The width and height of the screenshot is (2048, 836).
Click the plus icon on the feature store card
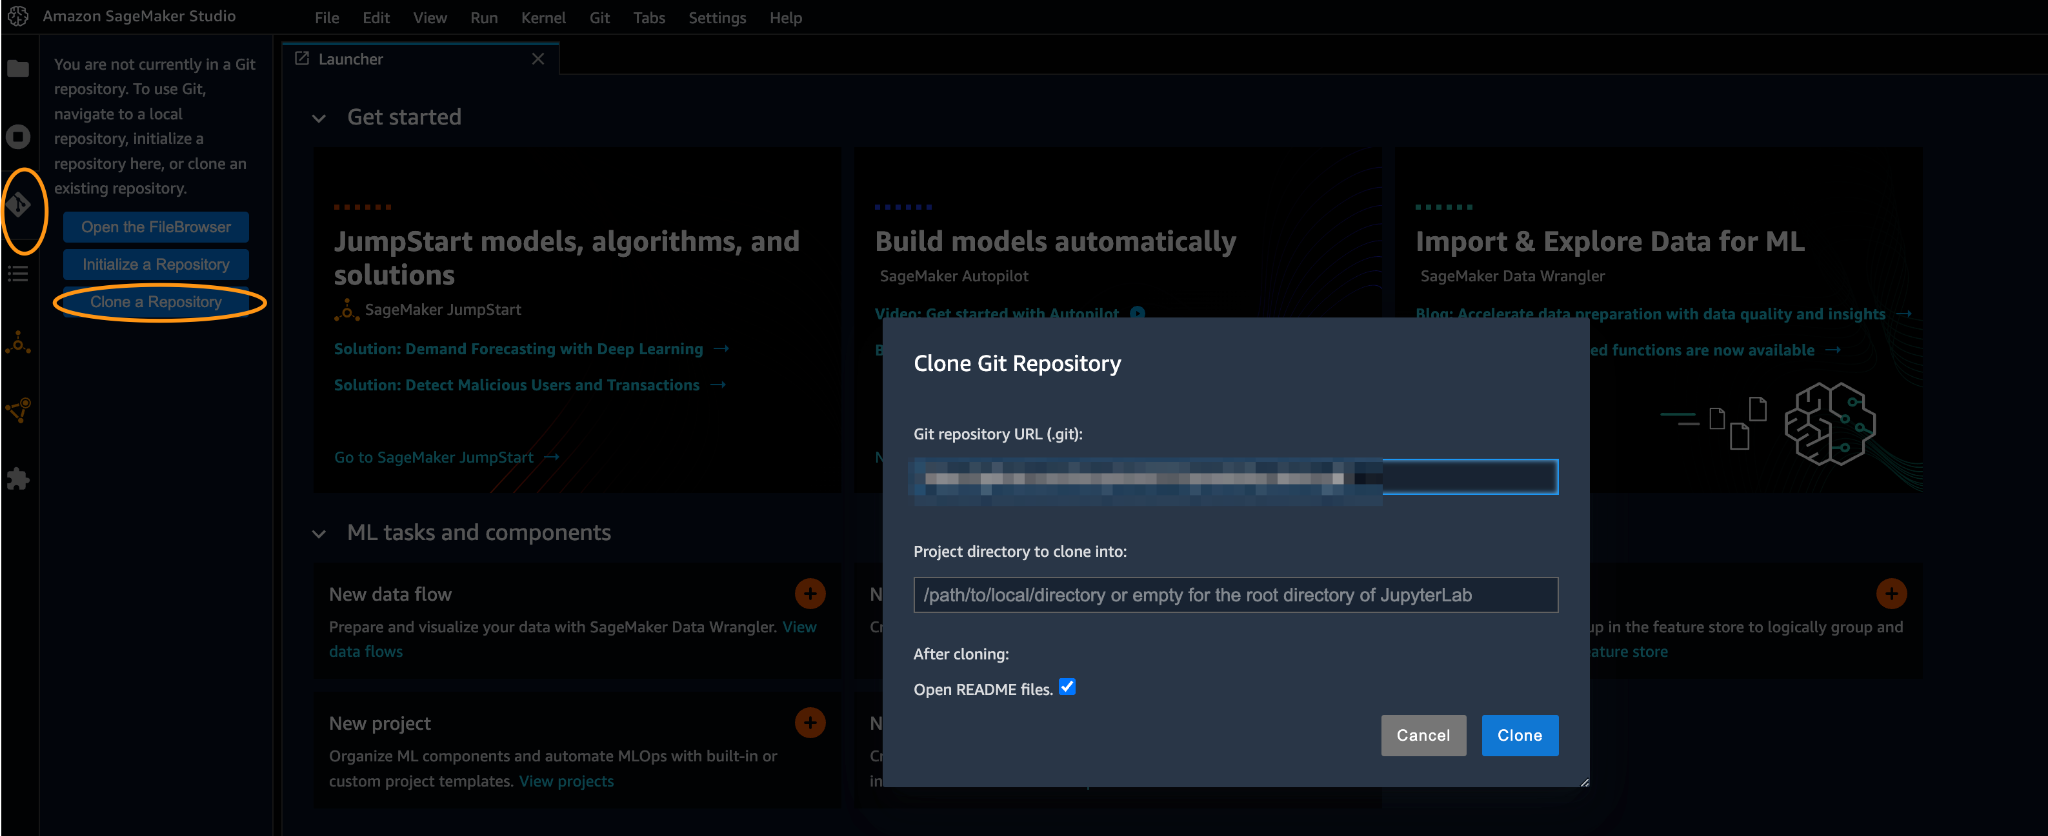[1891, 593]
